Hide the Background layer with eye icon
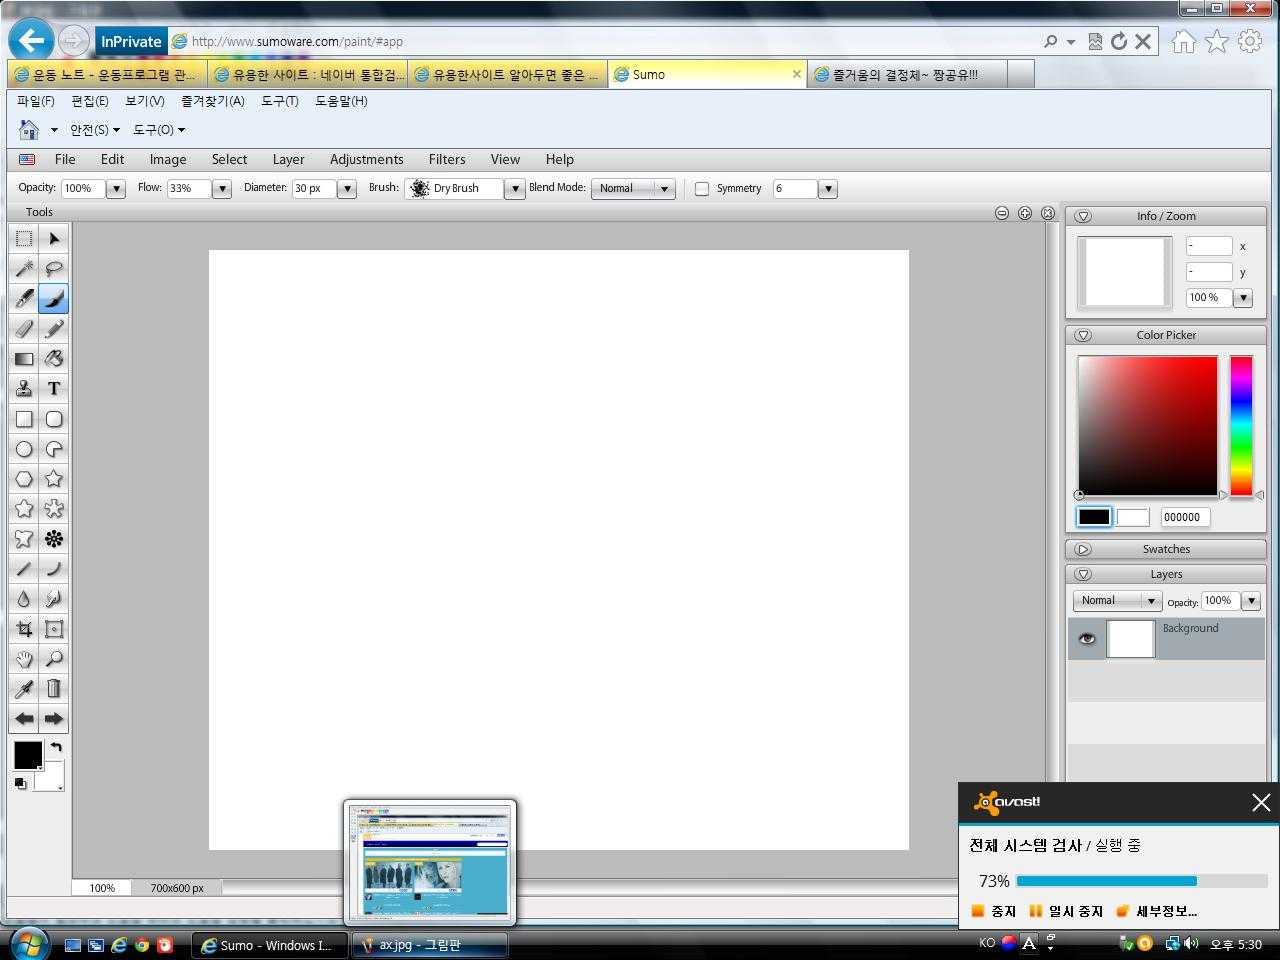Viewport: 1280px width, 960px height. click(x=1087, y=639)
